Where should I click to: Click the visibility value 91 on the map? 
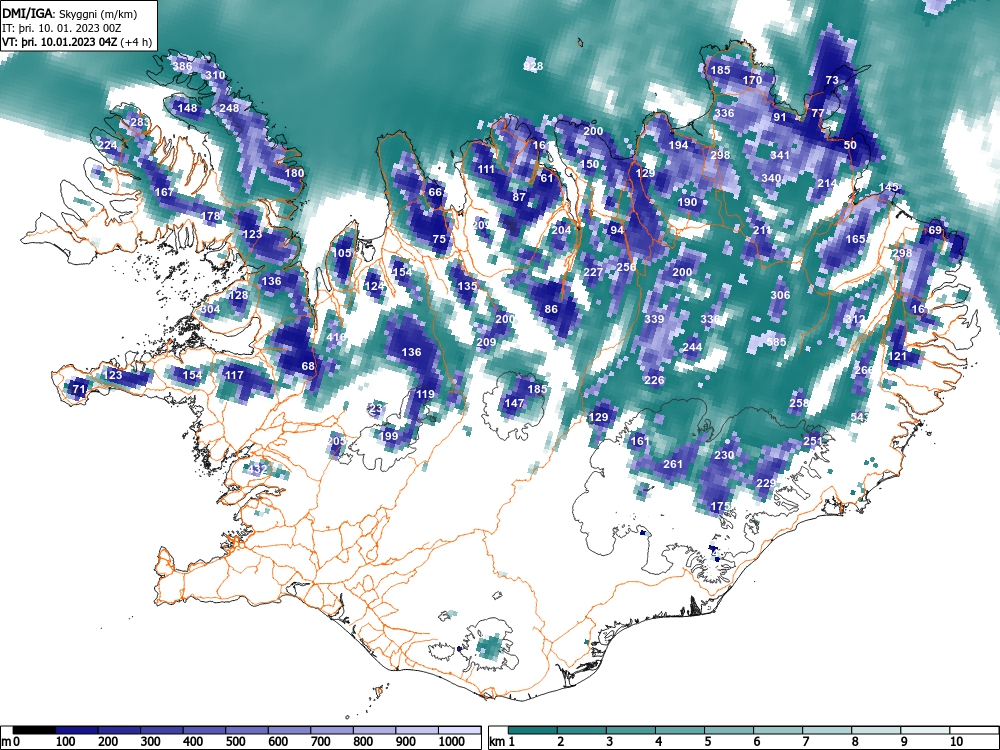tap(779, 117)
